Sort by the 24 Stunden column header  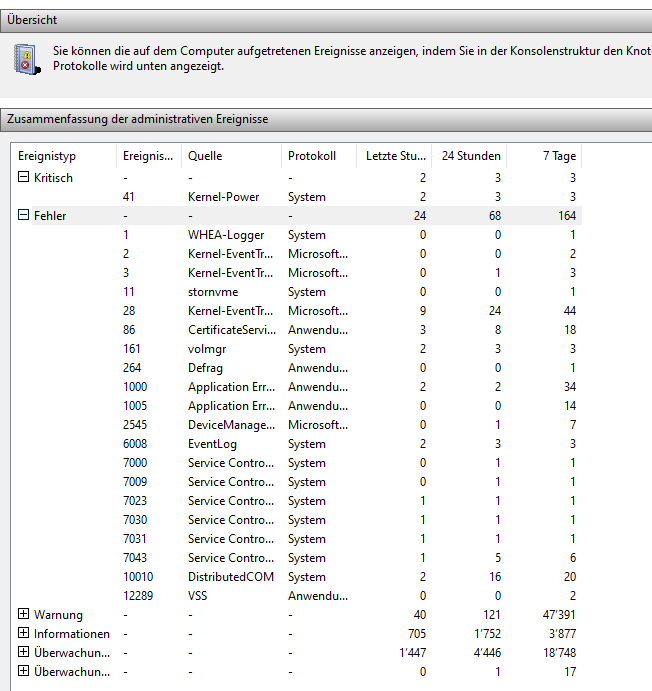click(x=471, y=156)
